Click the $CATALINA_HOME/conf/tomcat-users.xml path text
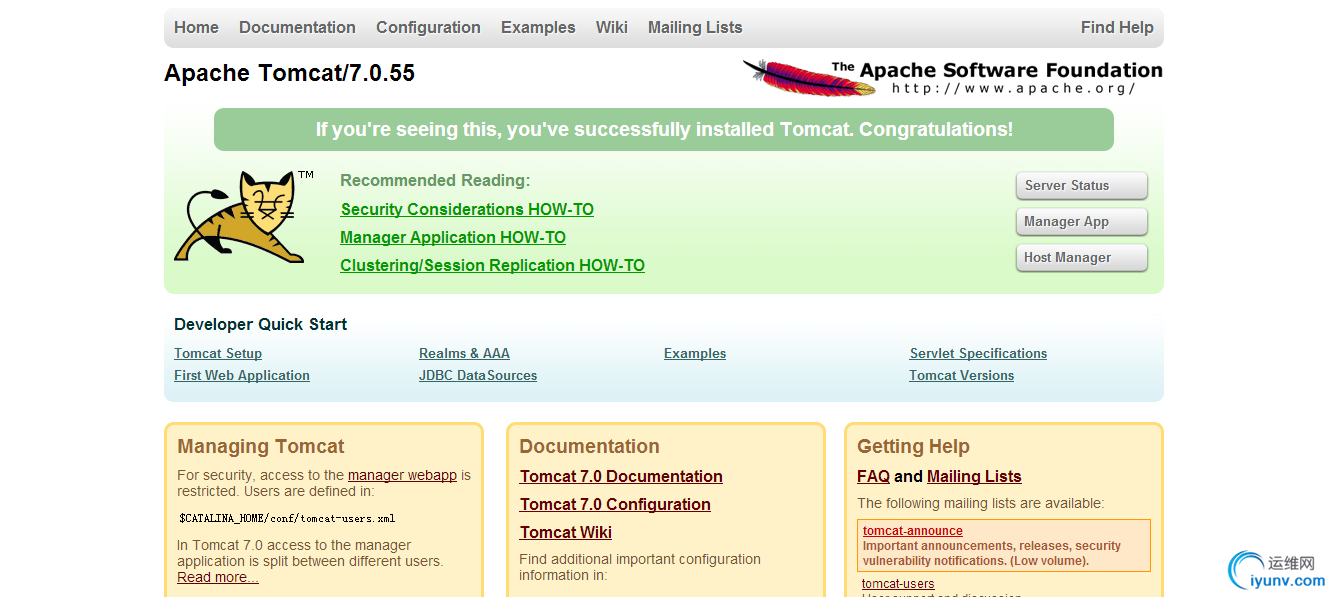 287,518
